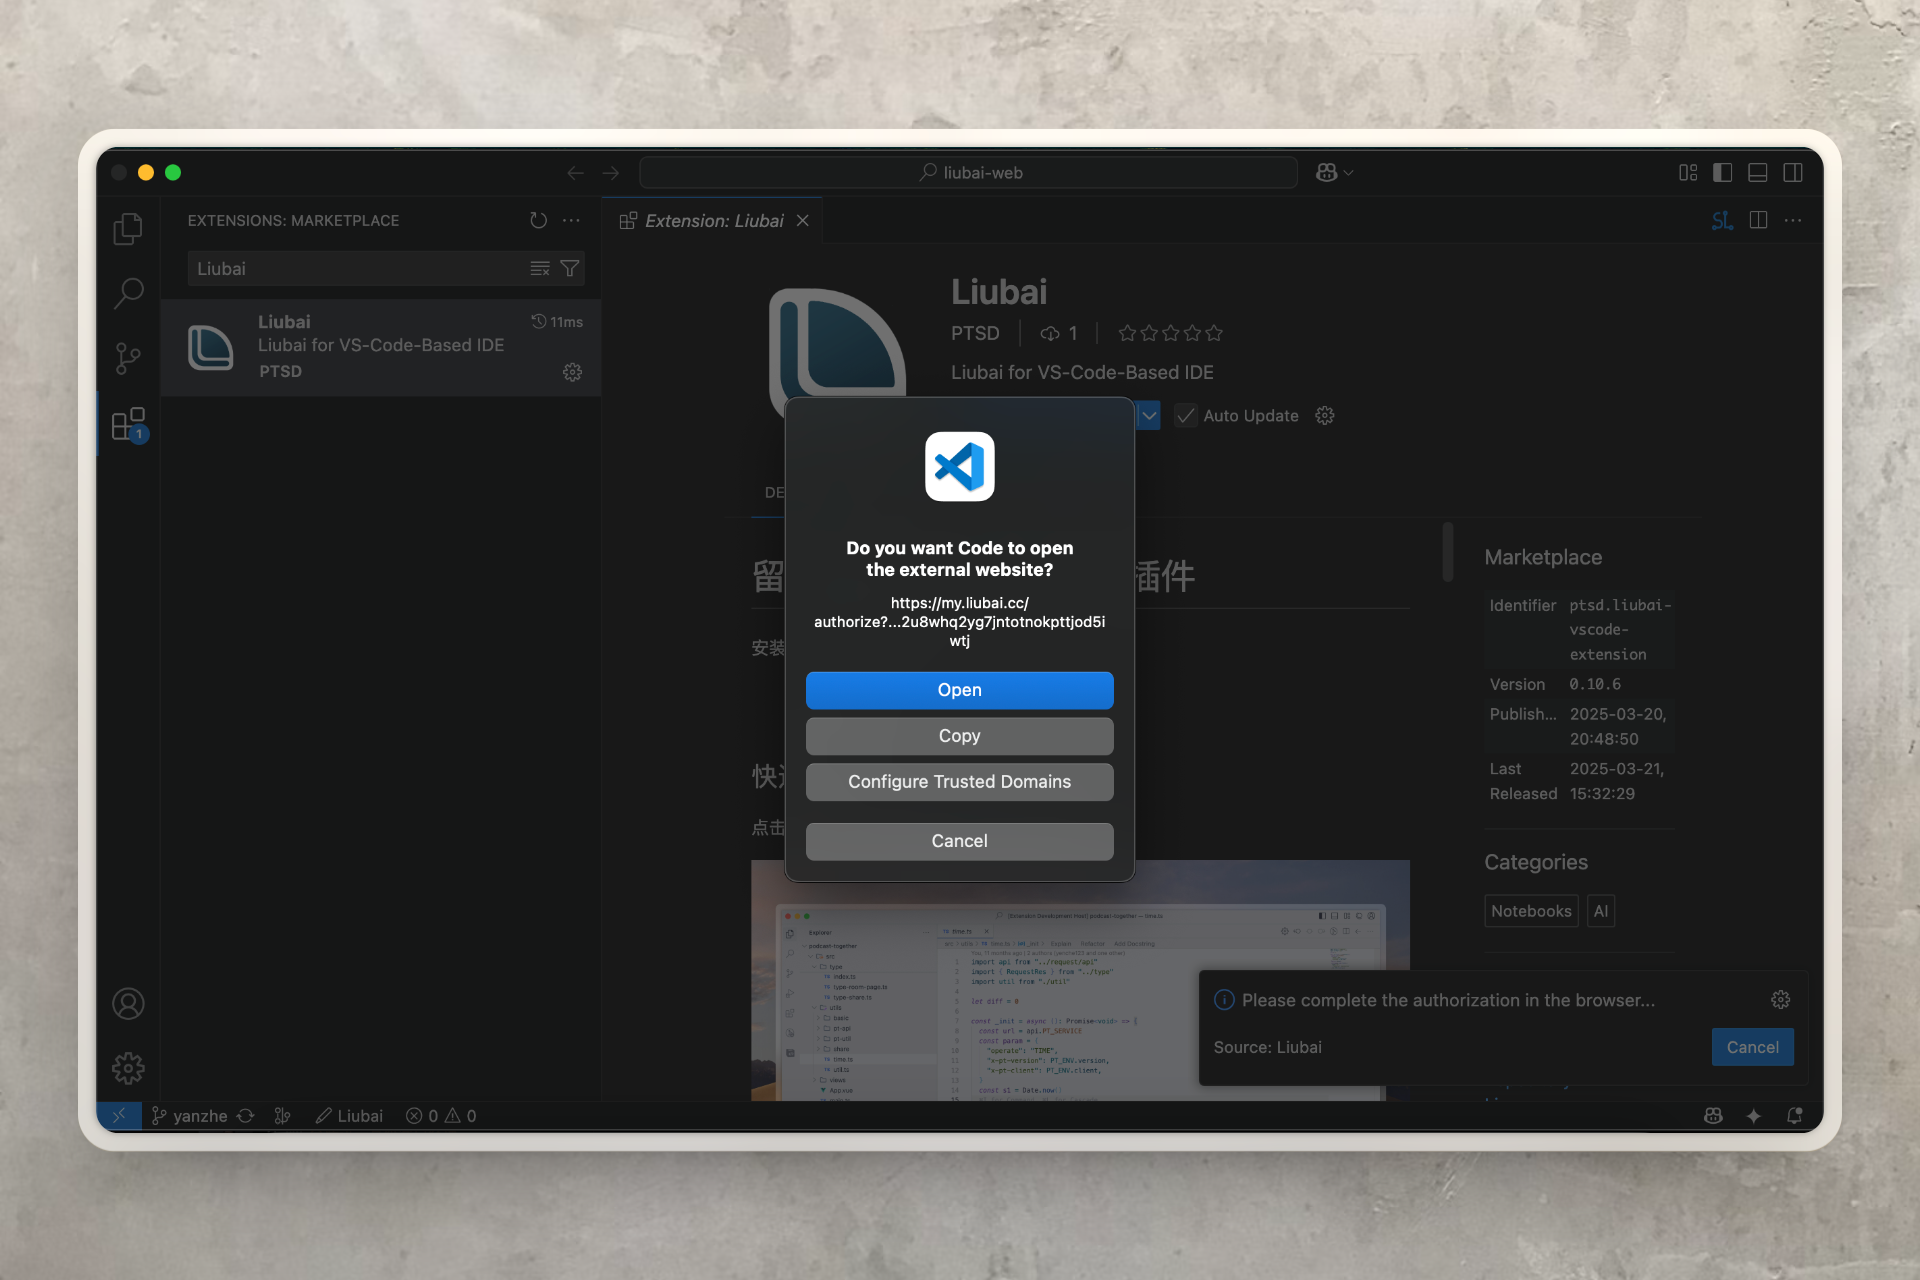This screenshot has height=1280, width=1920.
Task: Open the Search view icon
Action: point(128,293)
